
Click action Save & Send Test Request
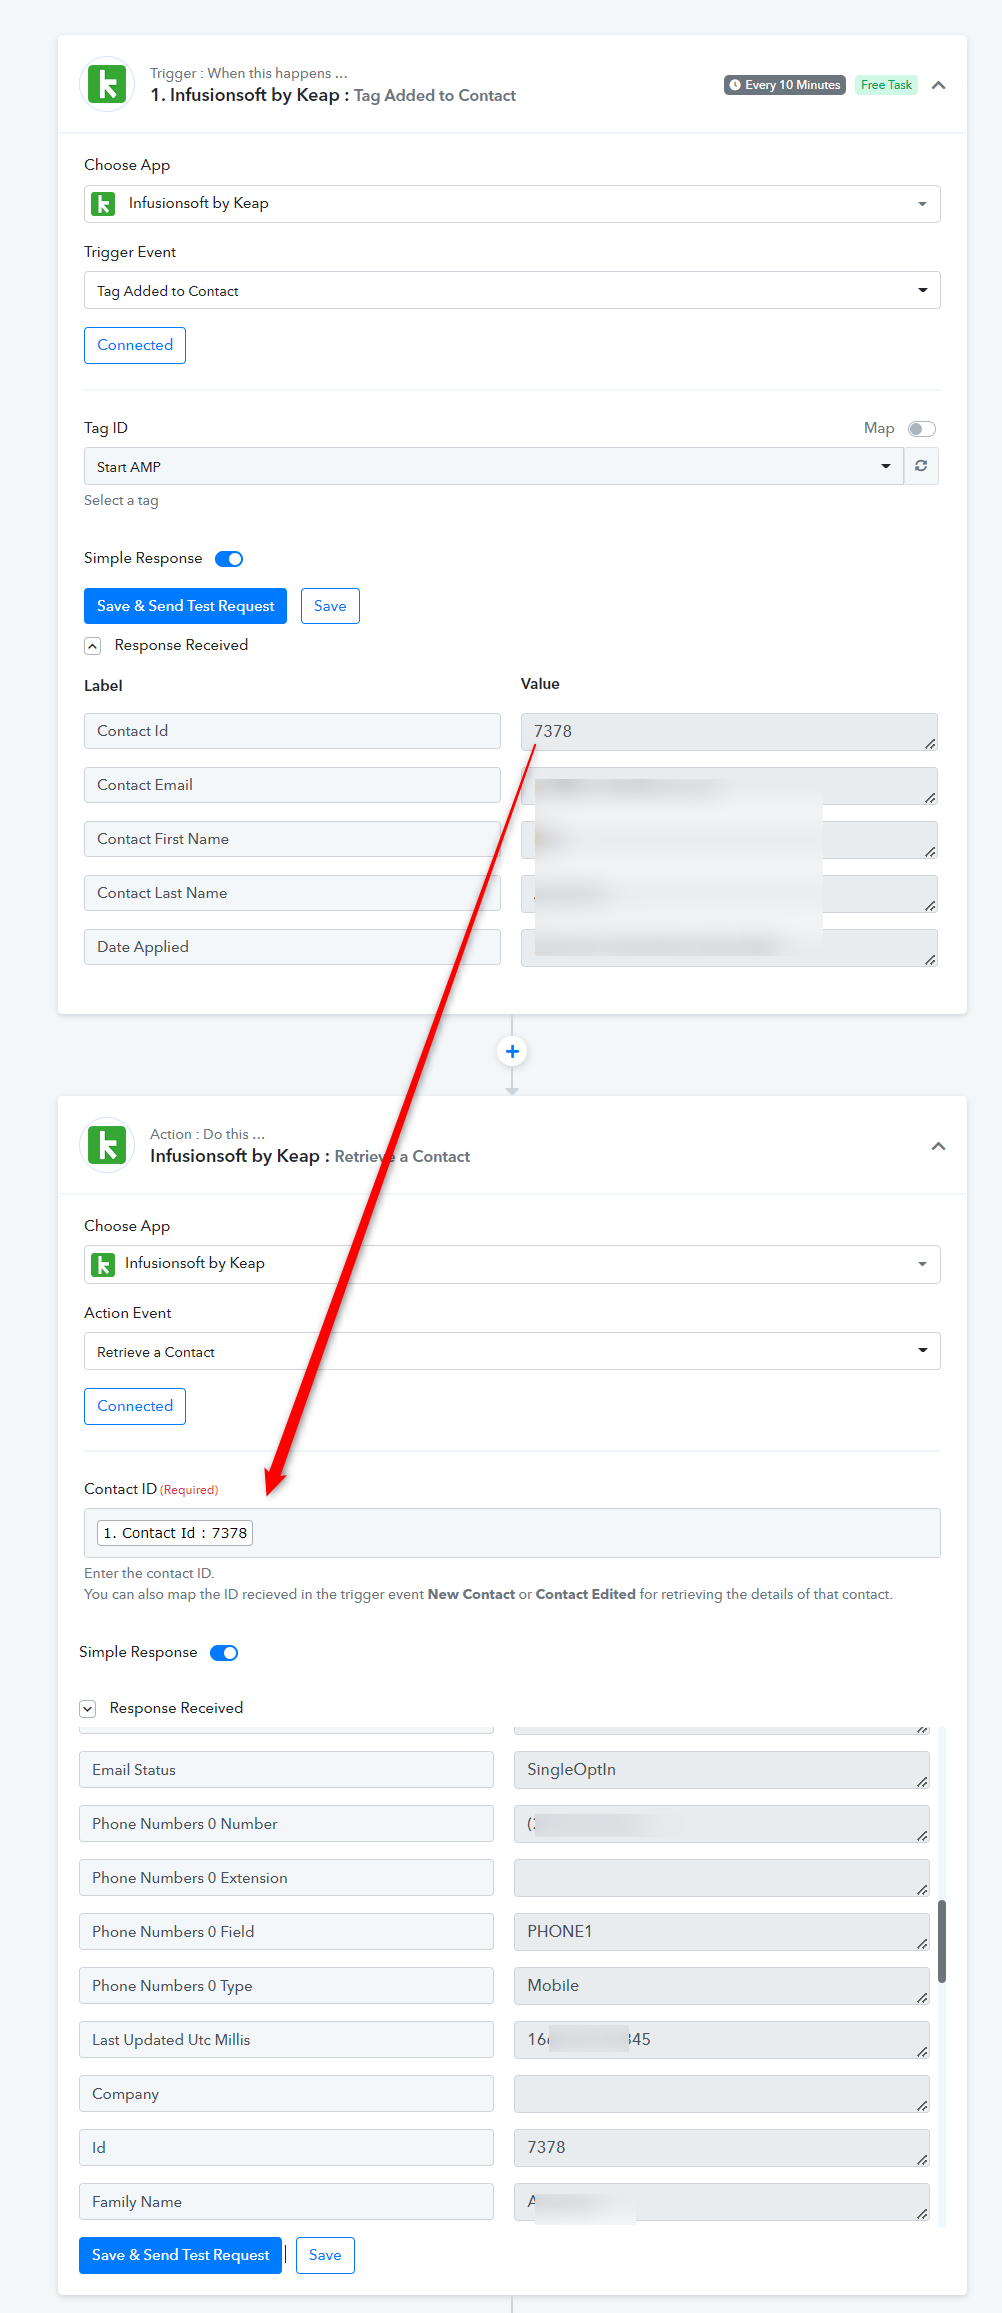click(x=180, y=2255)
